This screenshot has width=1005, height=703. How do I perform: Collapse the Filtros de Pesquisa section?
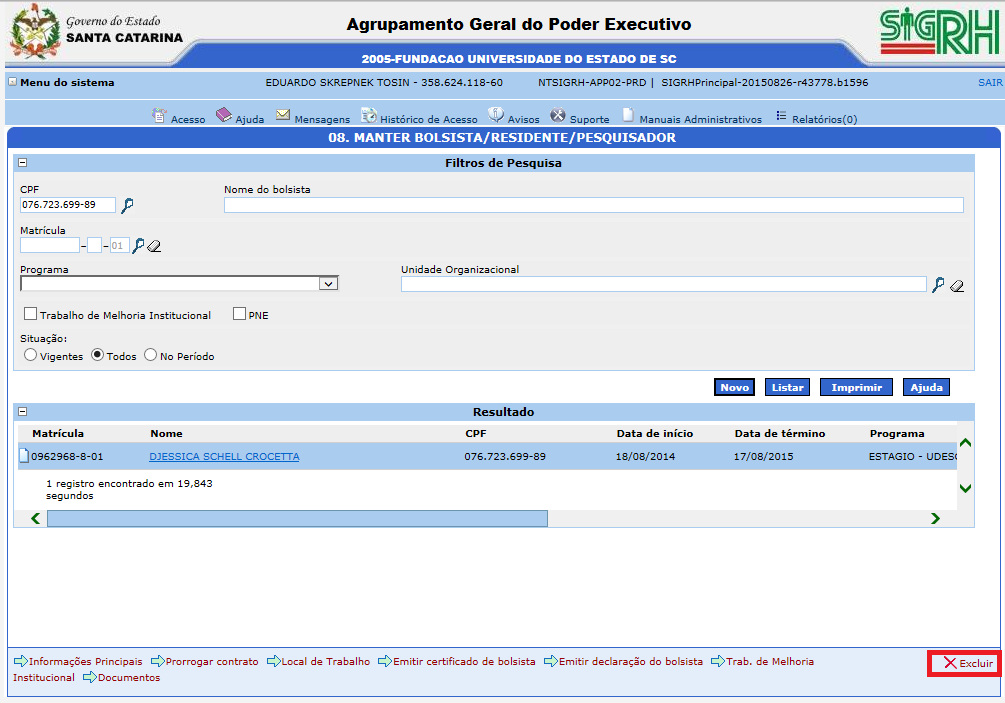[x=22, y=163]
